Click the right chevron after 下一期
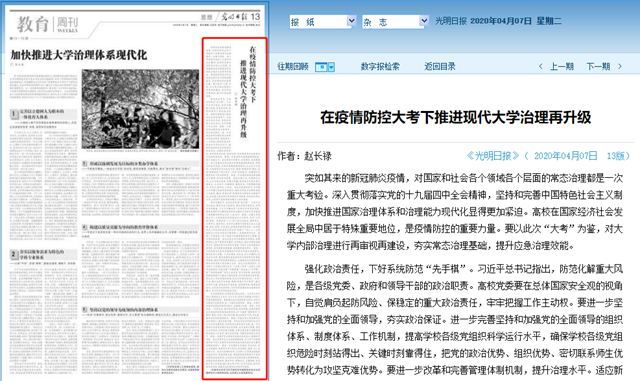This screenshot has width=640, height=381. tap(620, 67)
